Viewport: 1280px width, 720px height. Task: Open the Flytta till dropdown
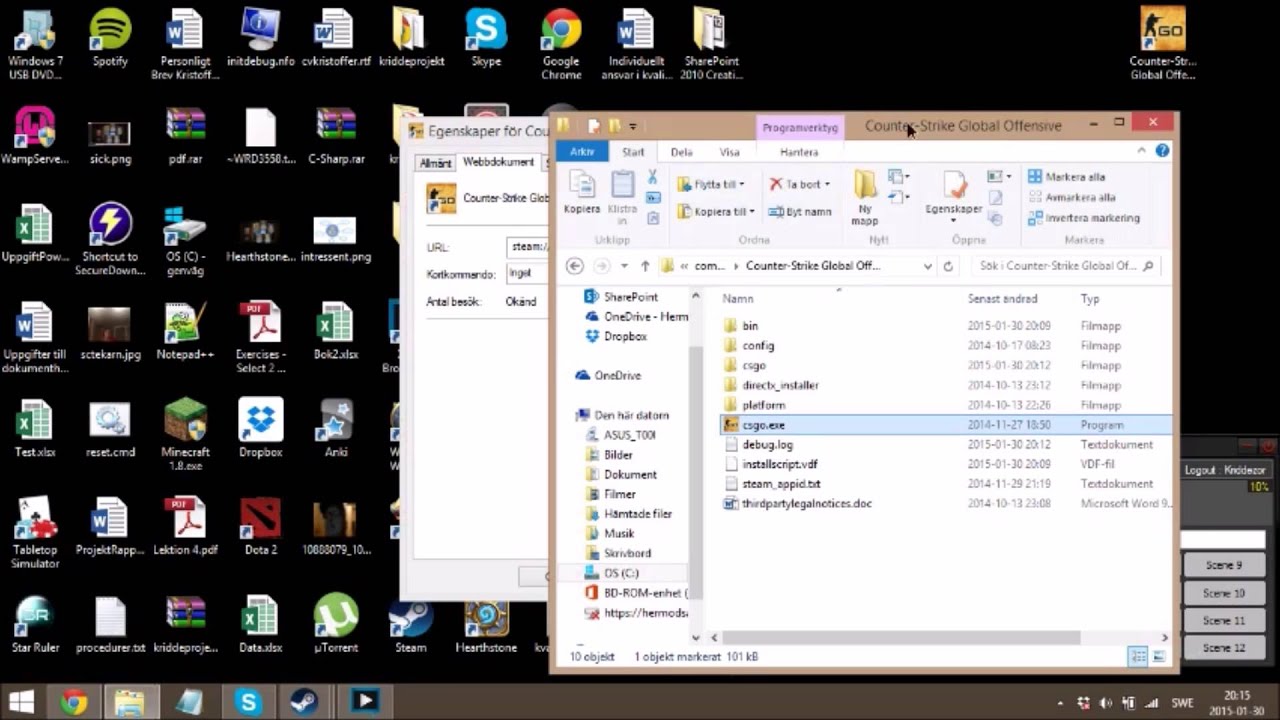pyautogui.click(x=742, y=185)
